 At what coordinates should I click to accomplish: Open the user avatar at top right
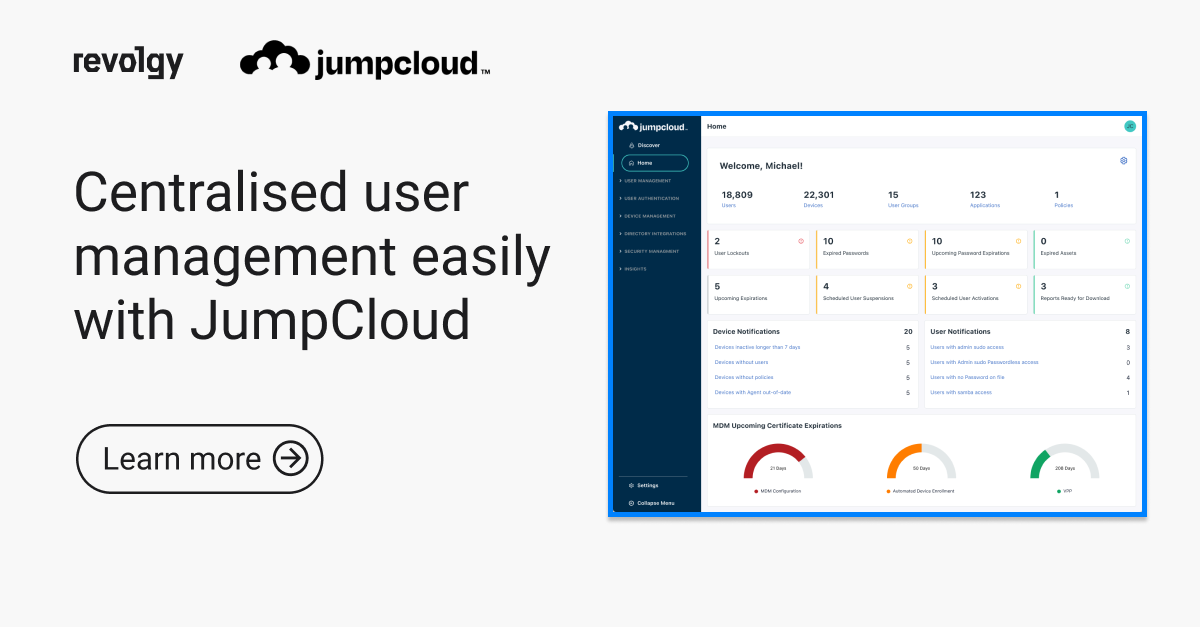point(1130,126)
